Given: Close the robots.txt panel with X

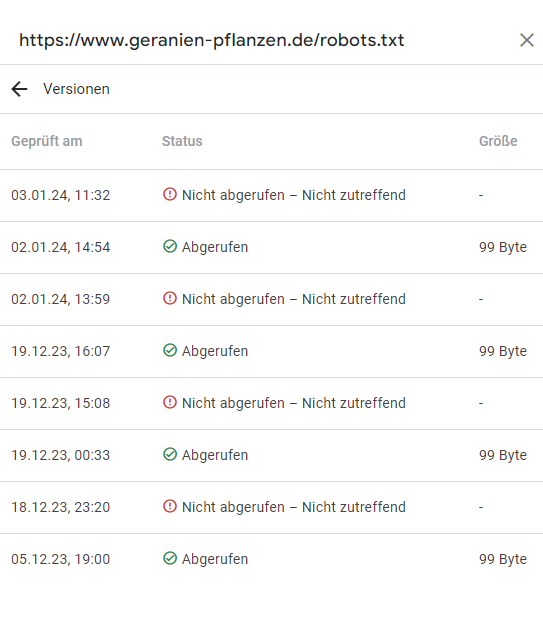Looking at the screenshot, I should coord(527,40).
